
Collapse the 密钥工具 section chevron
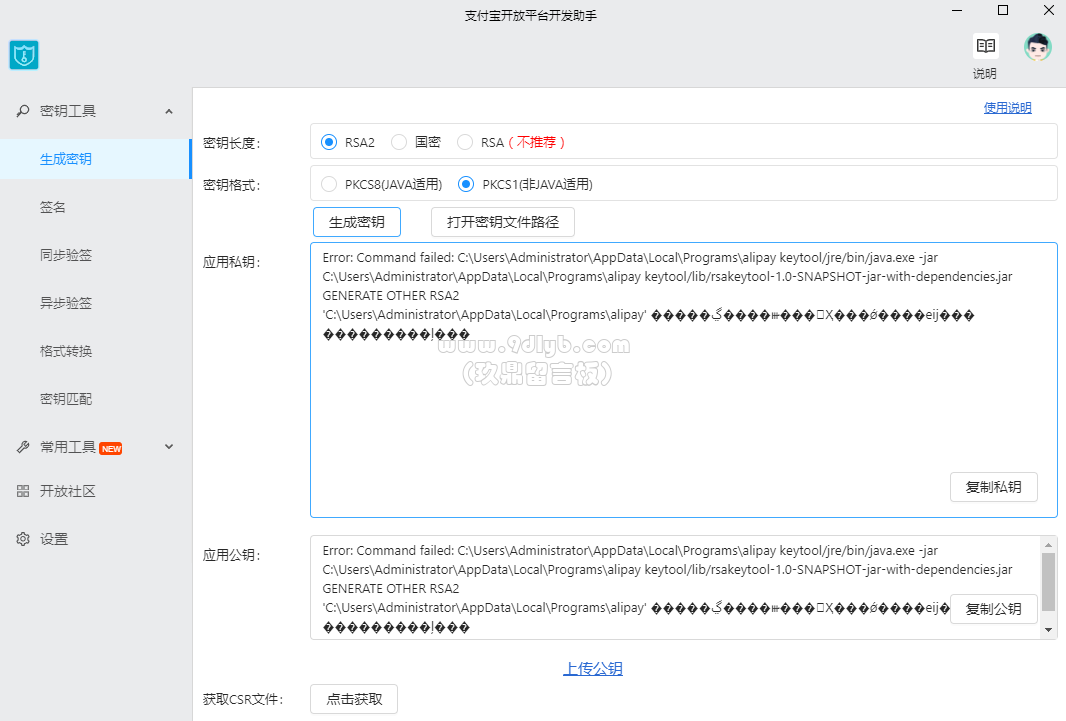[x=169, y=111]
